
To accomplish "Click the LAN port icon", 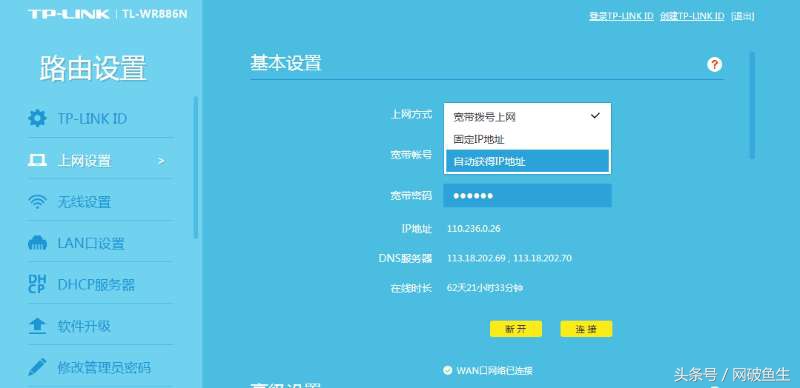I will [x=37, y=244].
